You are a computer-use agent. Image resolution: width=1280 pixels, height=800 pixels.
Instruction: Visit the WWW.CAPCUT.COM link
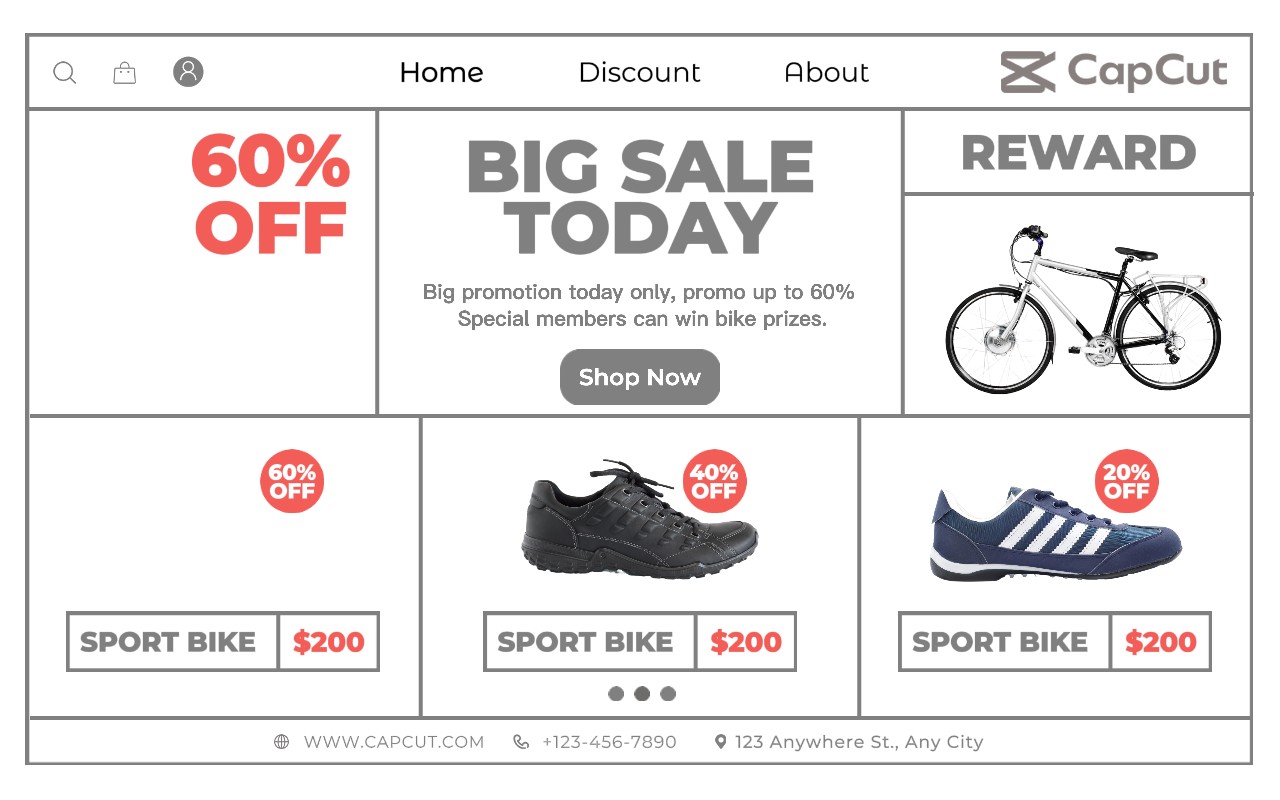pos(394,742)
